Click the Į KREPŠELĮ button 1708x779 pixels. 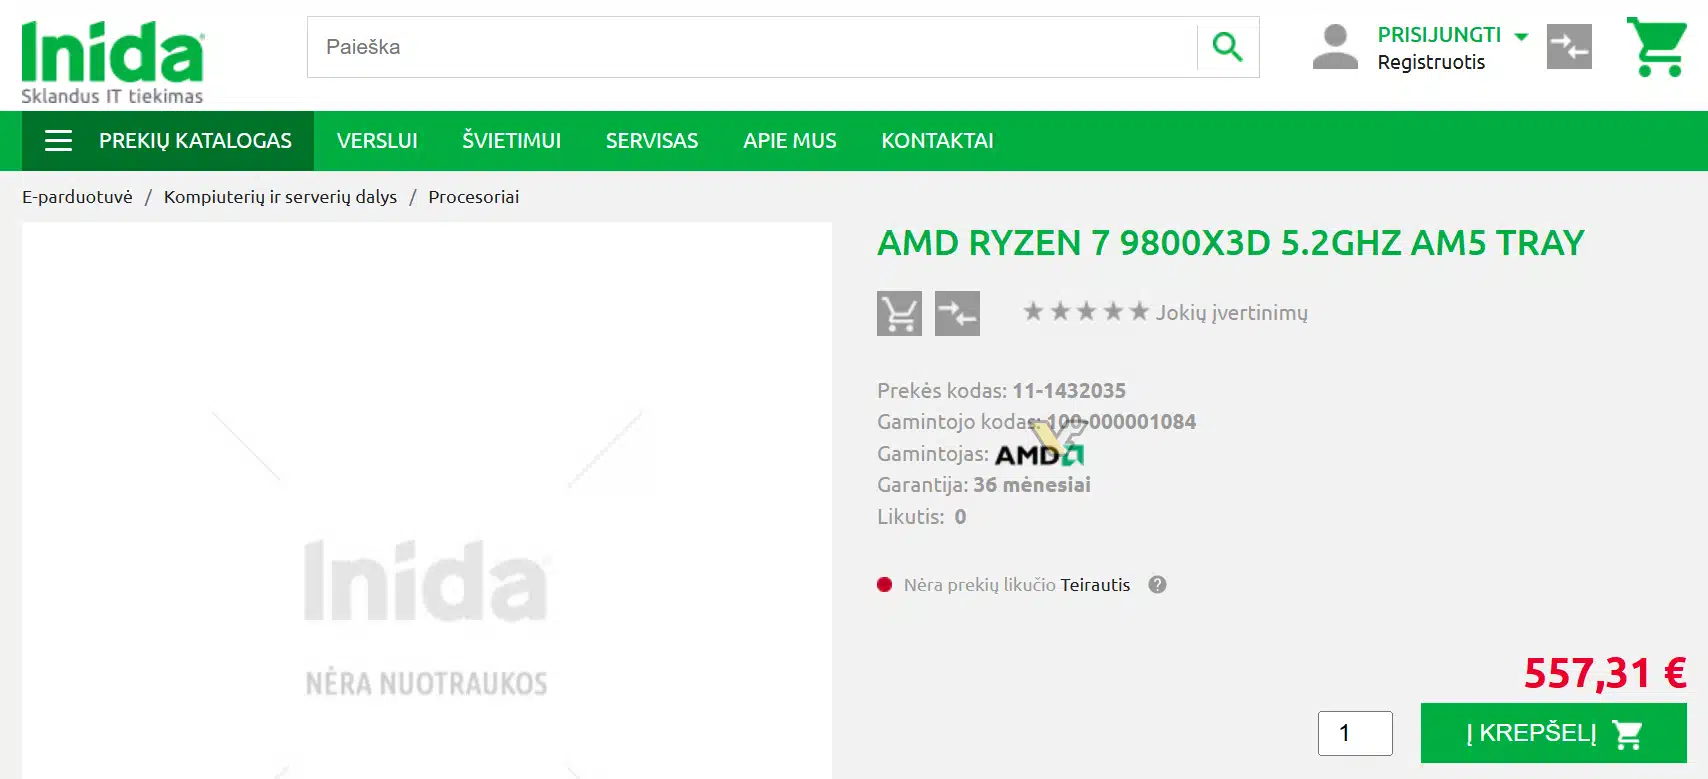pos(1553,733)
